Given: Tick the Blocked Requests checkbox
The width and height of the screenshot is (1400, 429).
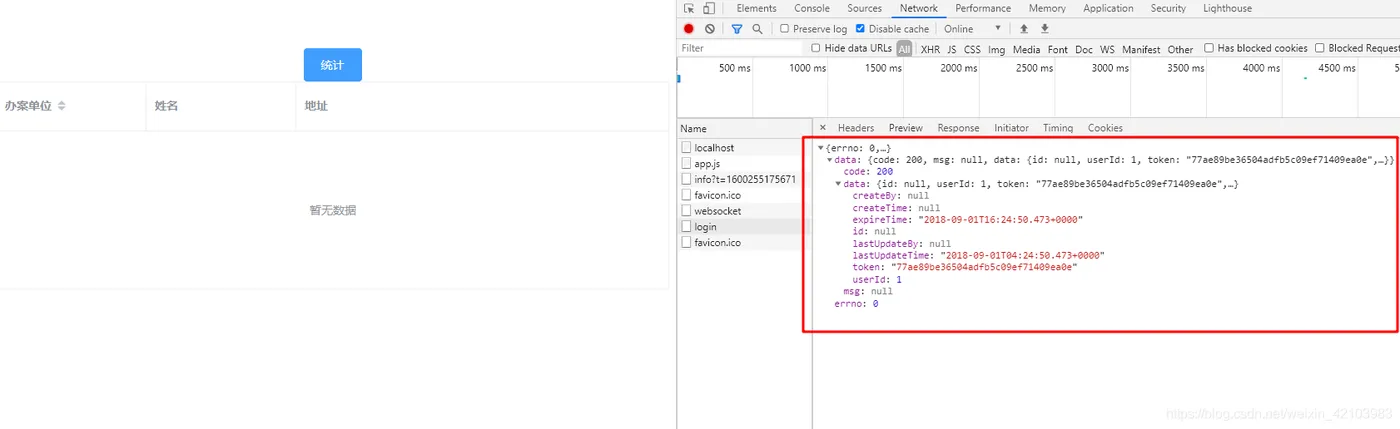Looking at the screenshot, I should click(x=1320, y=48).
